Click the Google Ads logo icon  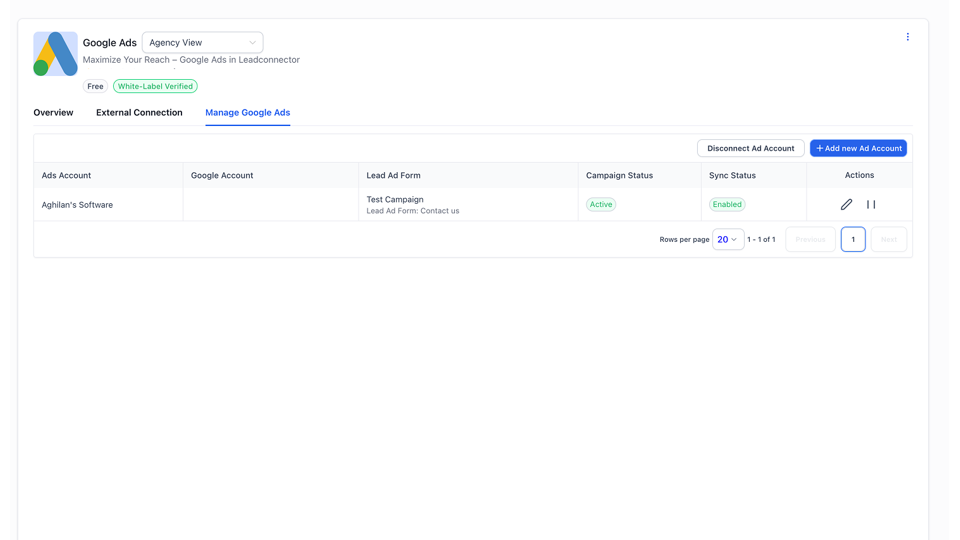pyautogui.click(x=55, y=54)
